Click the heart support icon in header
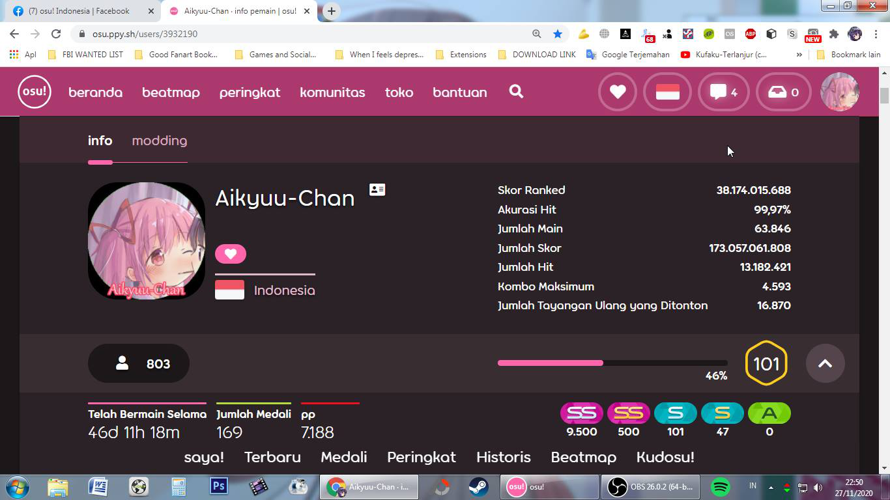The image size is (890, 500). tap(618, 91)
